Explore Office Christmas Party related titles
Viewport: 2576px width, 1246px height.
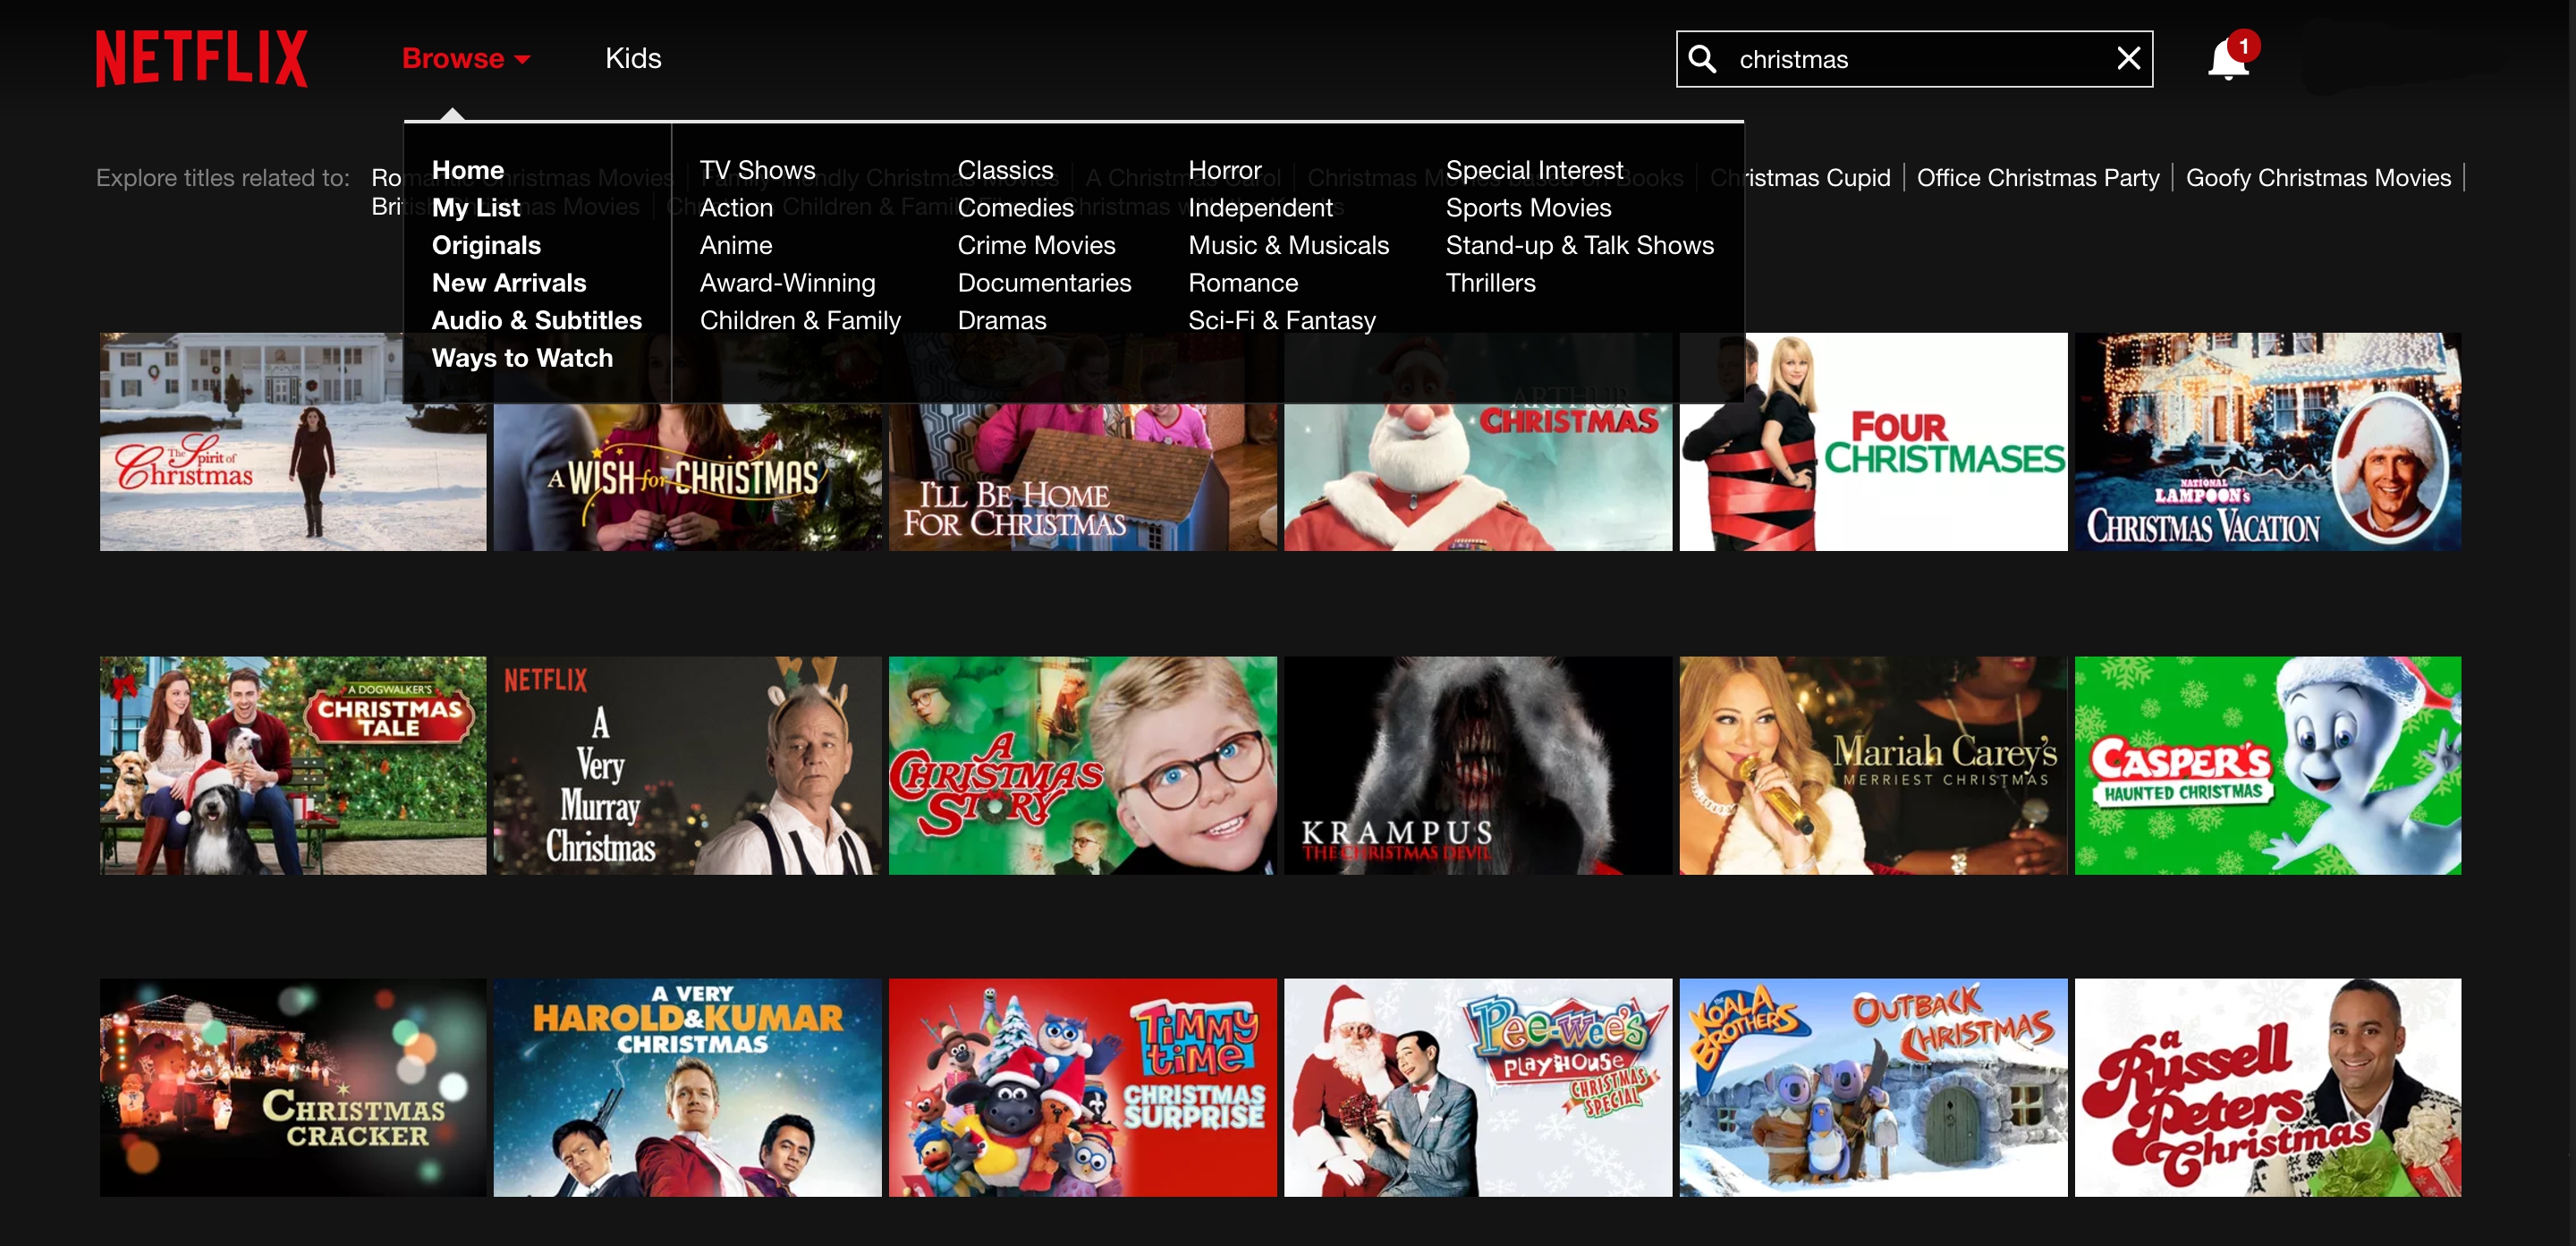point(2037,177)
